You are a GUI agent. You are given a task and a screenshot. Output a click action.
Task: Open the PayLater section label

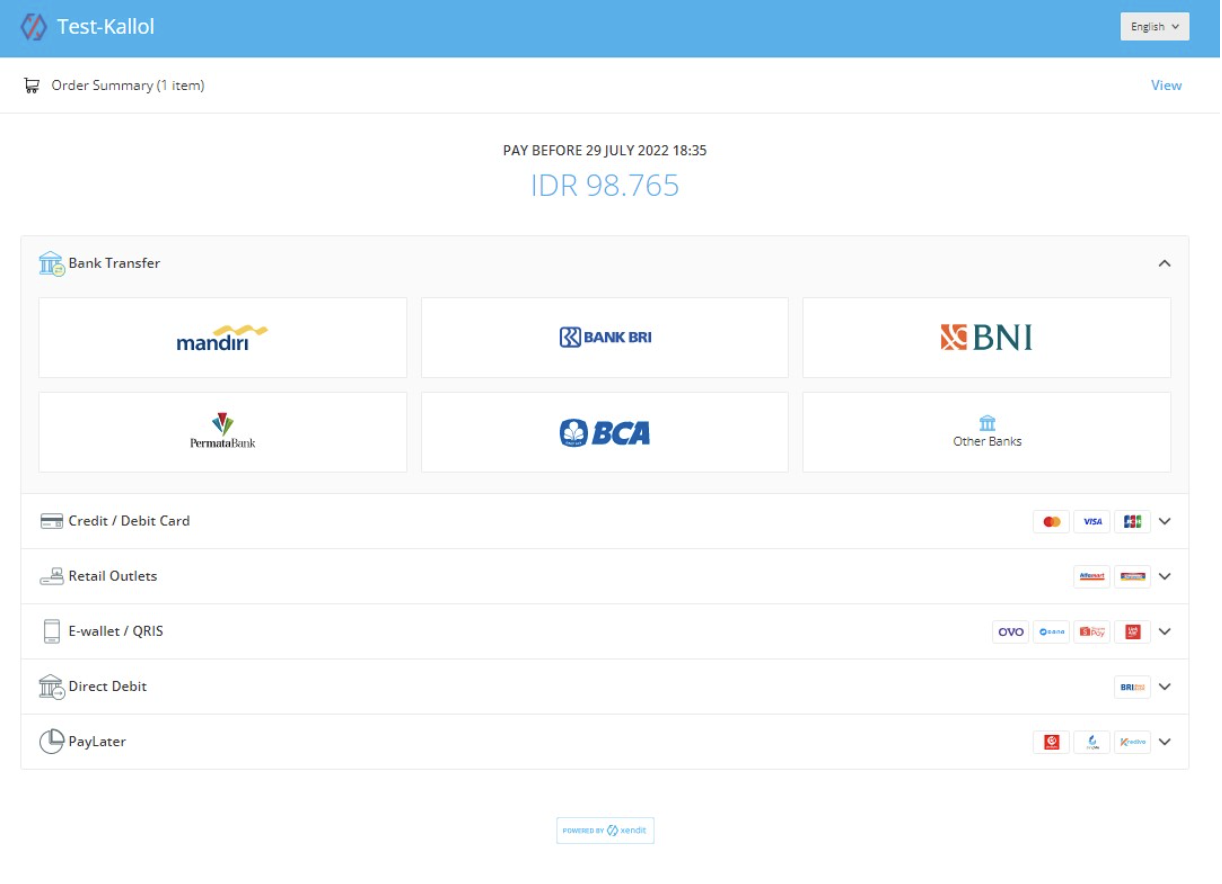(x=97, y=742)
